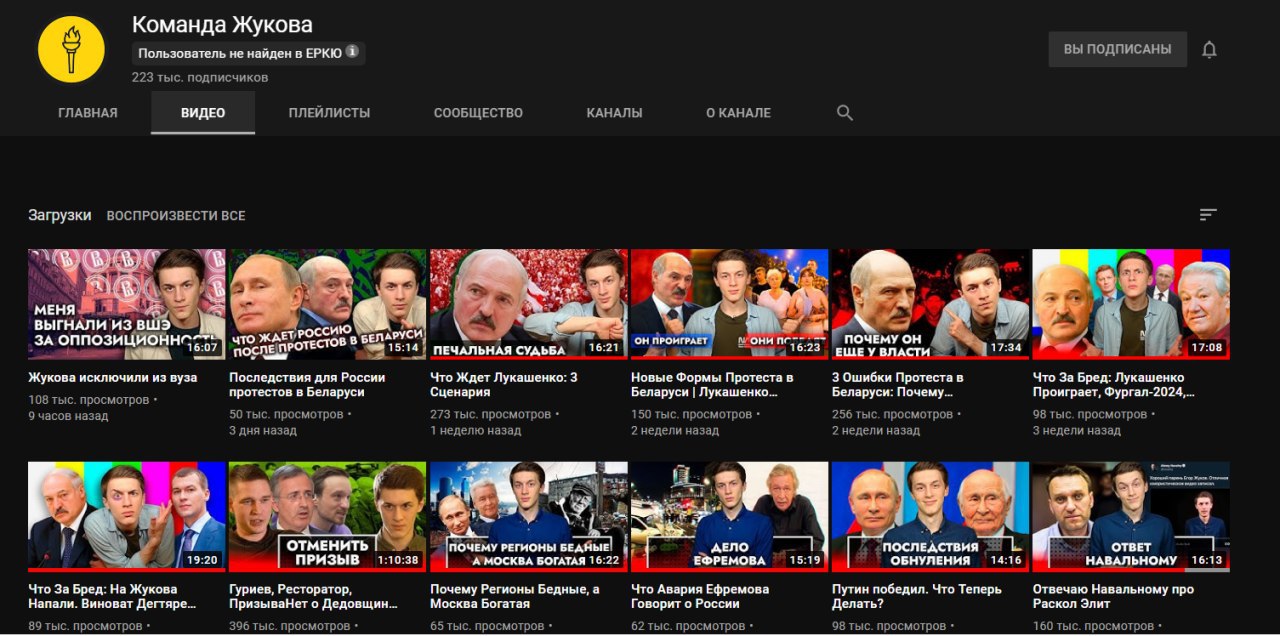Image resolution: width=1280 pixels, height=636 pixels.
Task: Click the 273 тыс. просмотров text
Action: [x=491, y=414]
